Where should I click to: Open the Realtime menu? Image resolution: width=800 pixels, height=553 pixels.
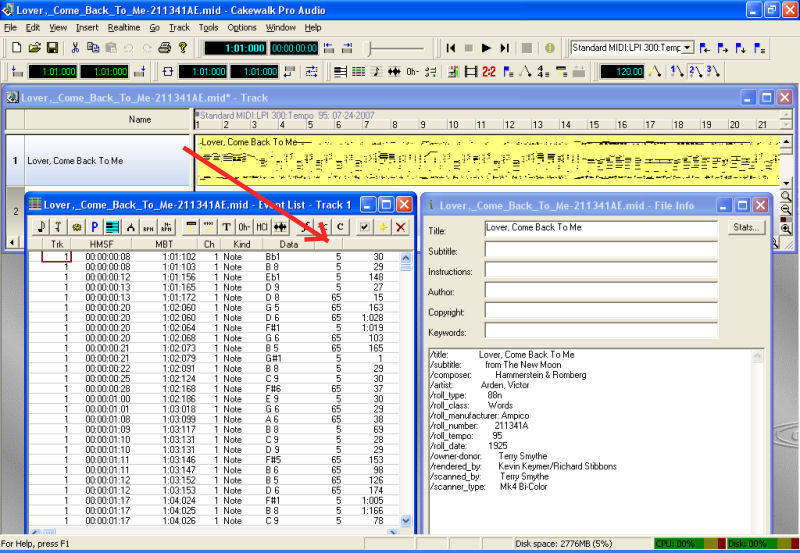coord(124,27)
